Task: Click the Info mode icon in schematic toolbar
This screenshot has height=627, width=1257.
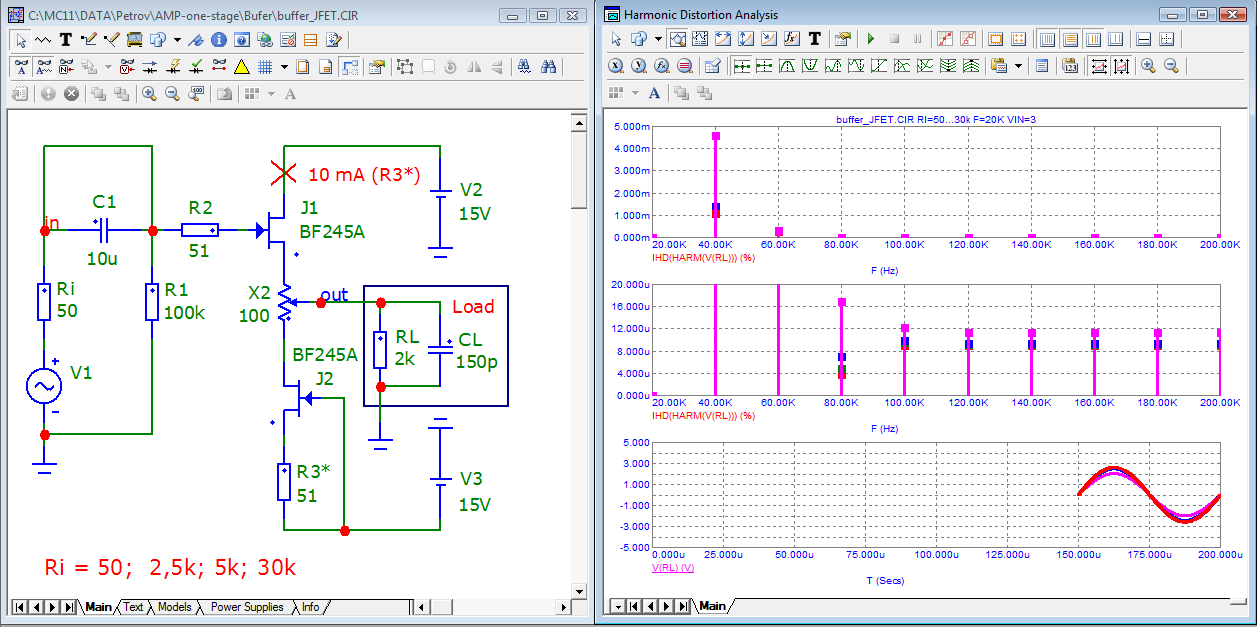Action: (219, 40)
